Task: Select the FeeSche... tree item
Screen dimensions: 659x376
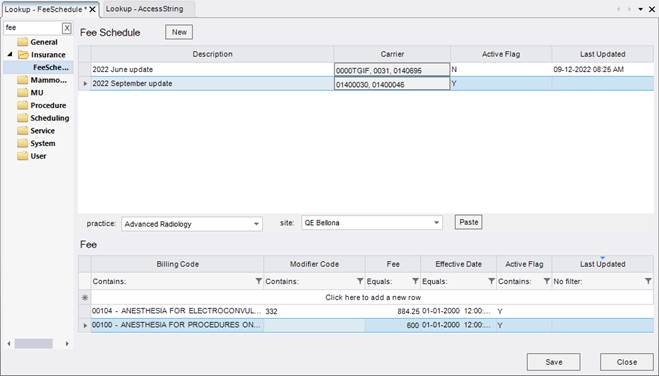Action: click(x=50, y=67)
